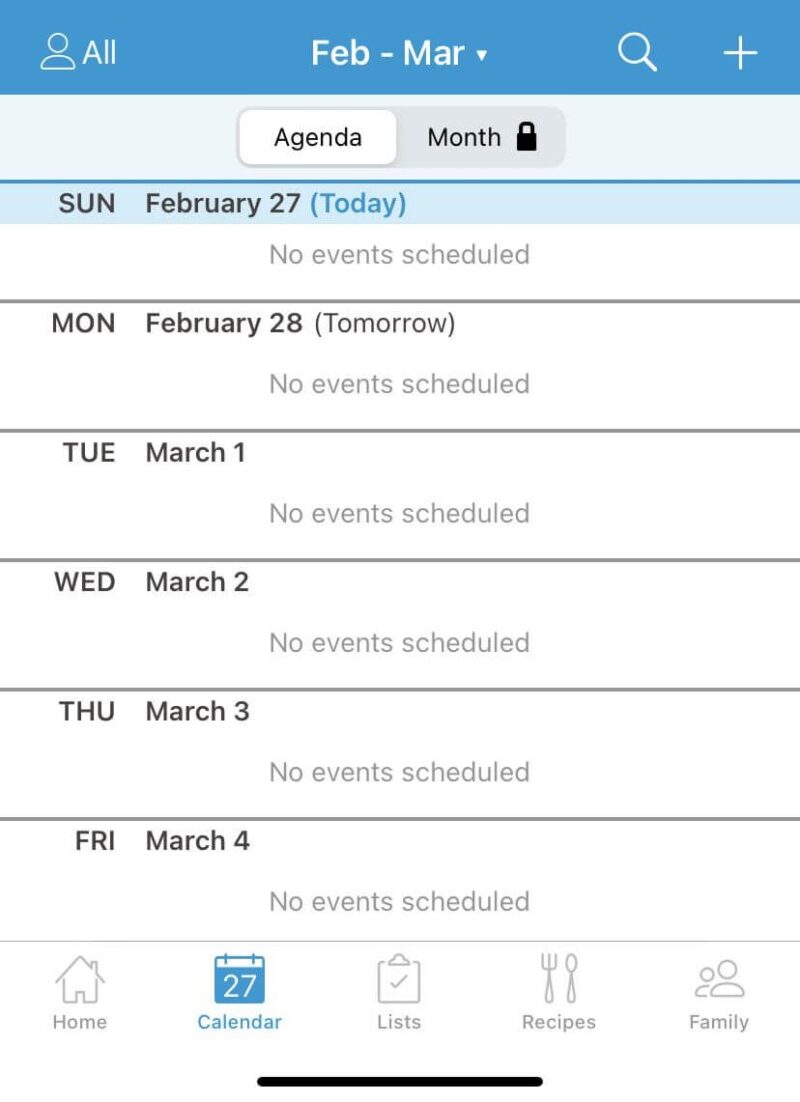Open the Lists tab

tap(399, 991)
